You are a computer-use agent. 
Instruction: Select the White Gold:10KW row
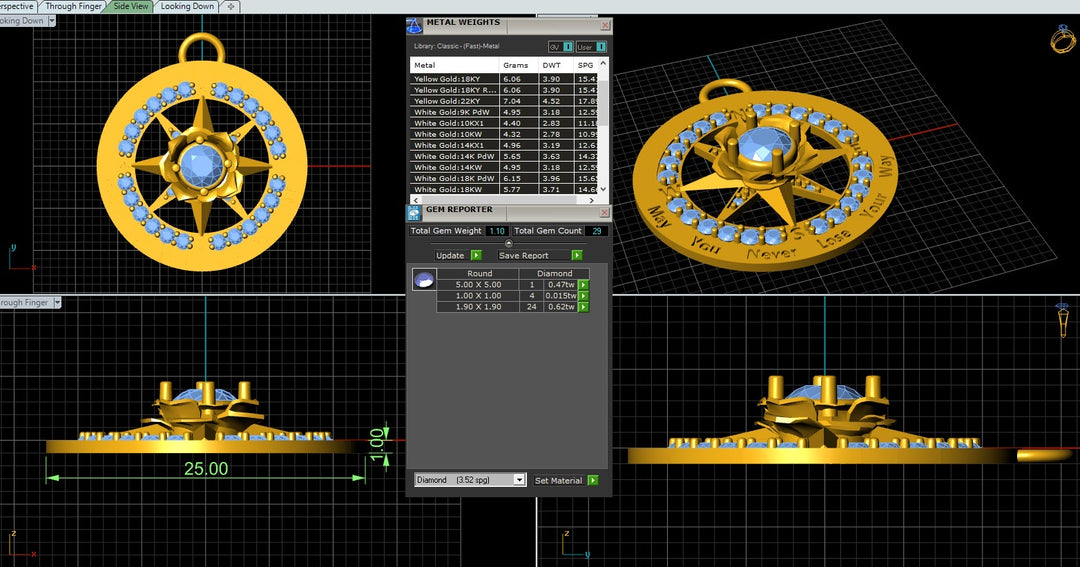[504, 134]
